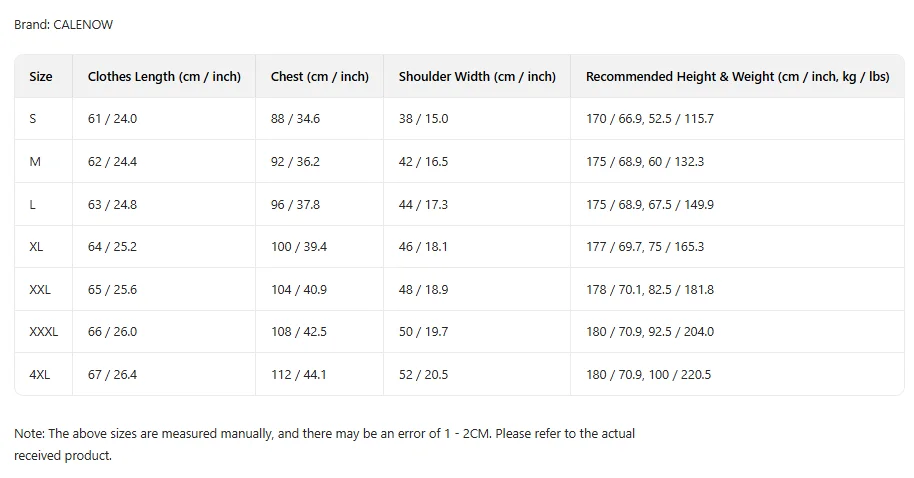
Task: Click the 4XL size cell
Action: [x=40, y=375]
